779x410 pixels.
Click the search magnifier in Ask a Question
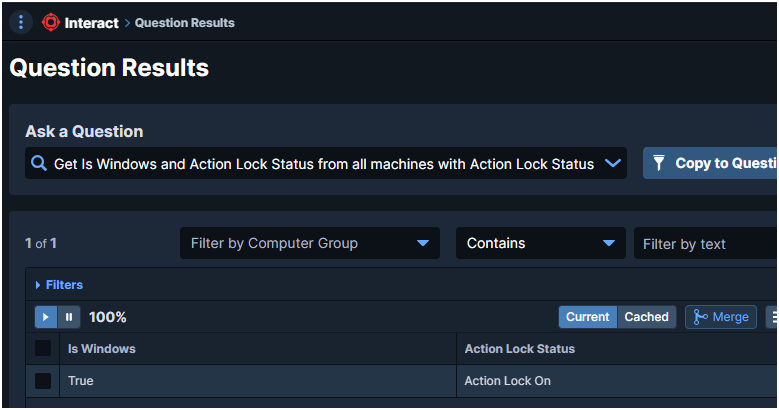click(39, 164)
